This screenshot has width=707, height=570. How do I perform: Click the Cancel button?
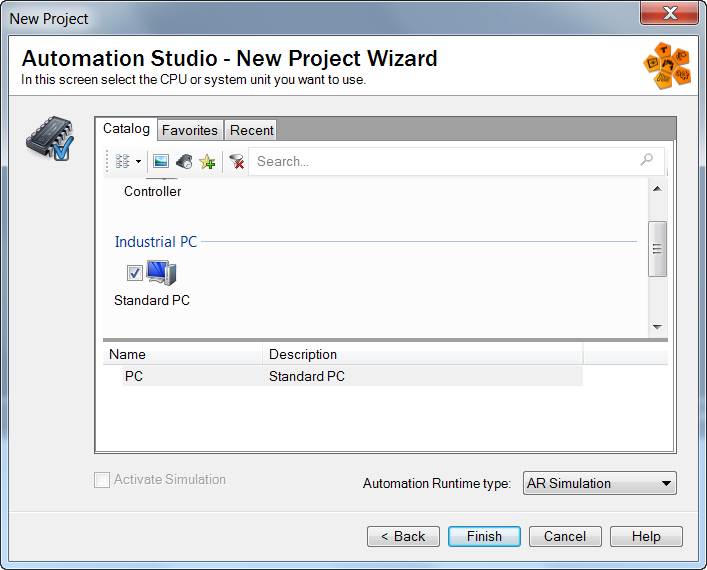point(565,537)
